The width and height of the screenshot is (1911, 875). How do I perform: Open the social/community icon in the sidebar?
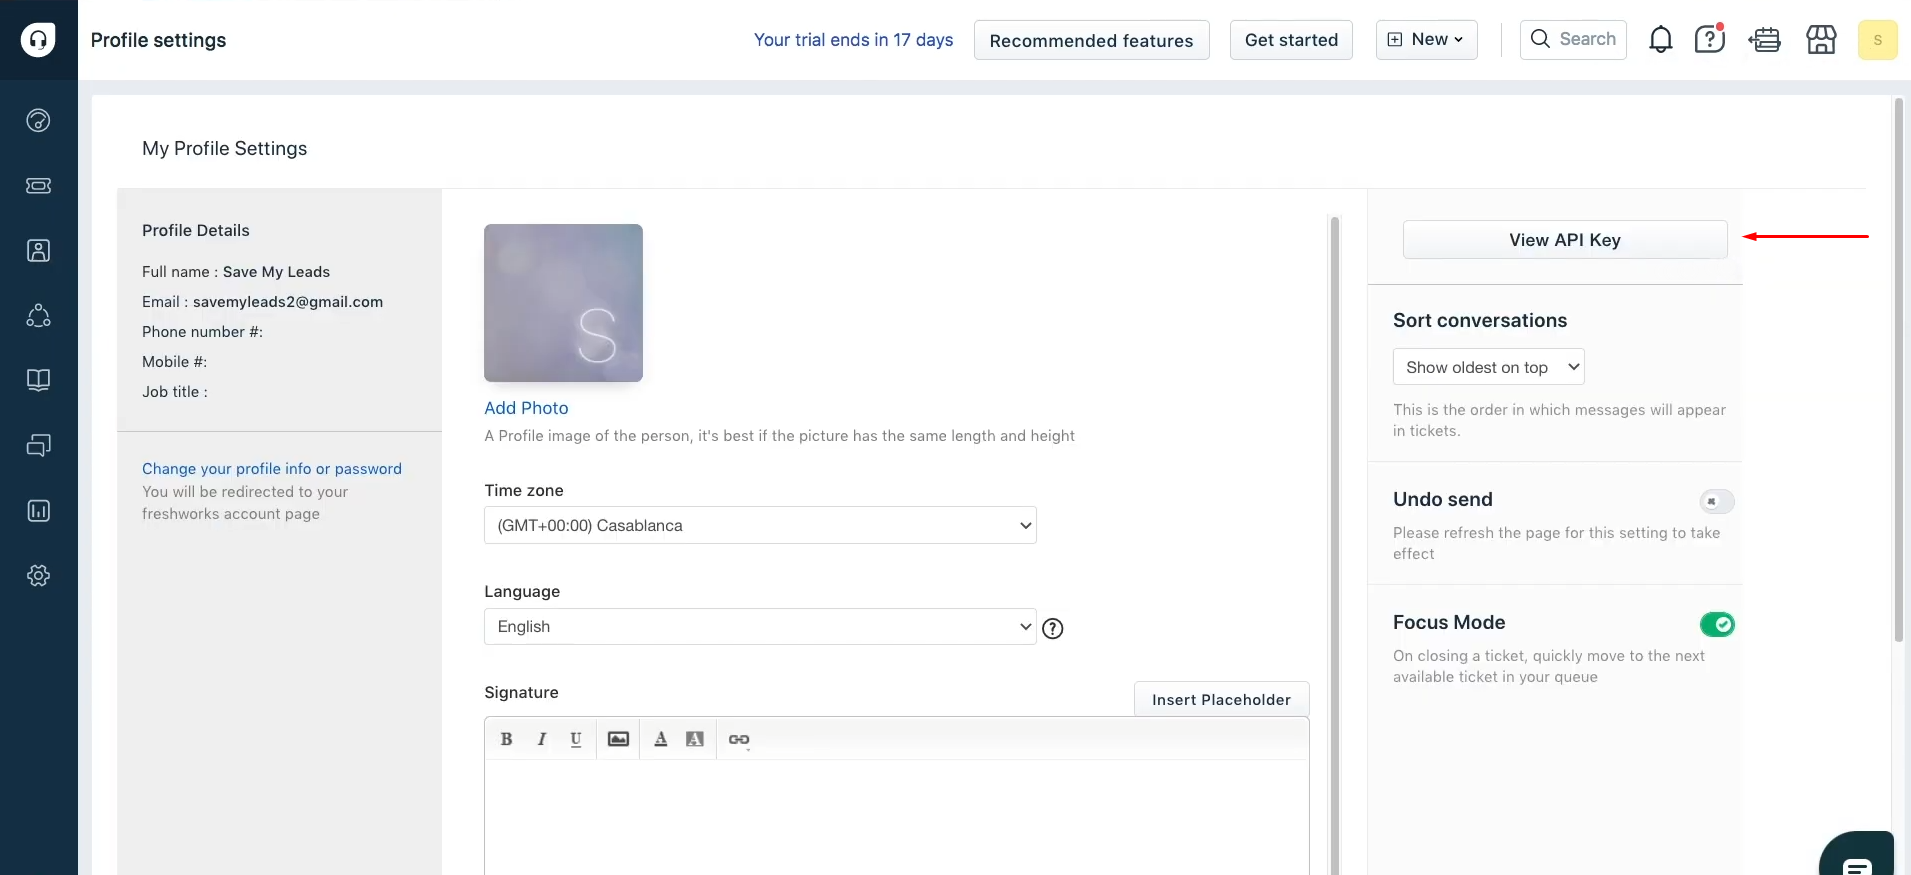tap(38, 316)
